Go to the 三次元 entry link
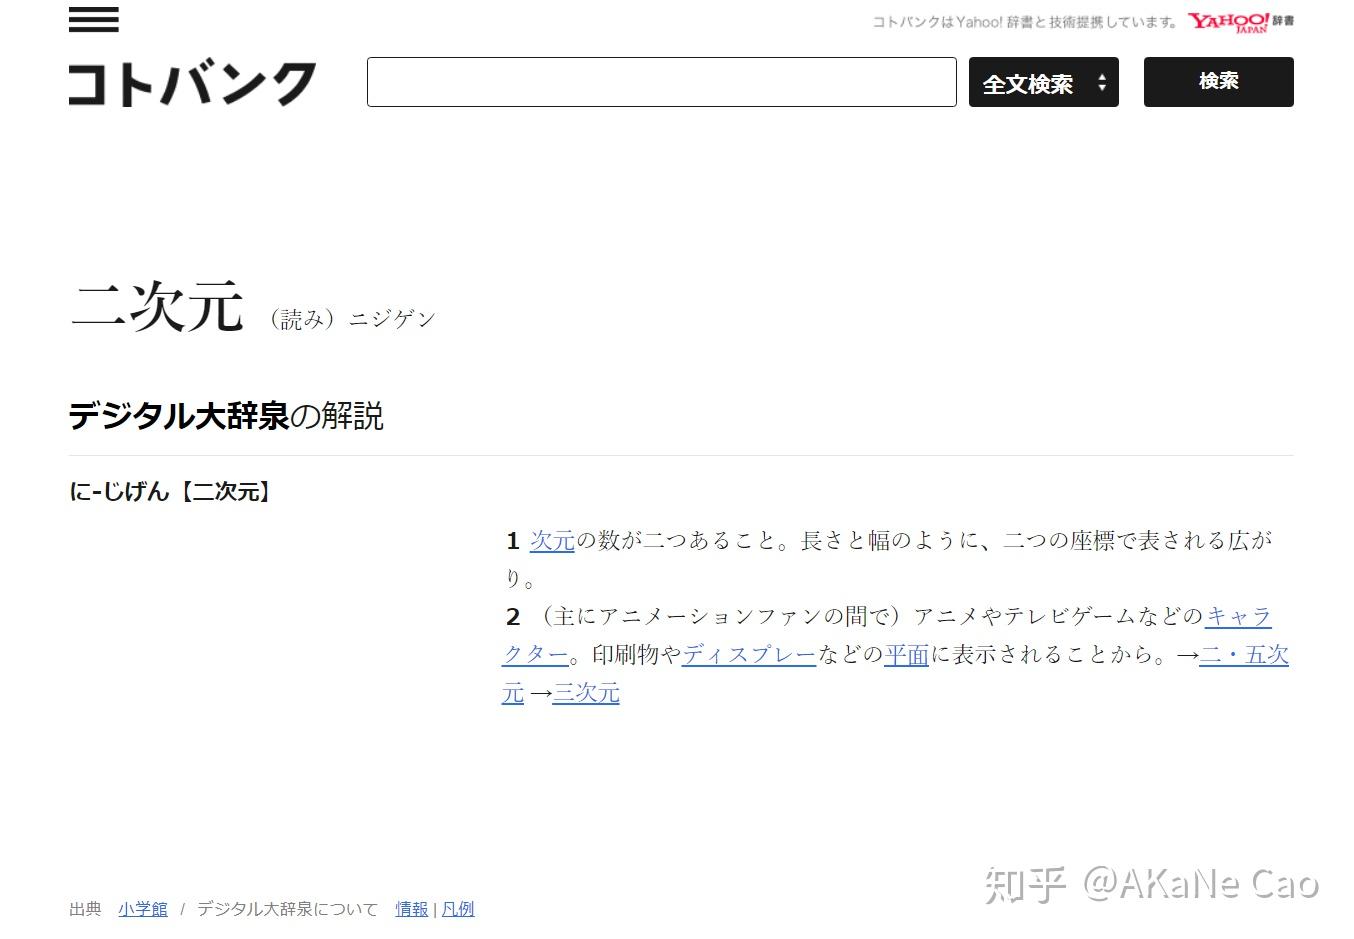Image resolution: width=1354 pixels, height=939 pixels. click(x=586, y=693)
